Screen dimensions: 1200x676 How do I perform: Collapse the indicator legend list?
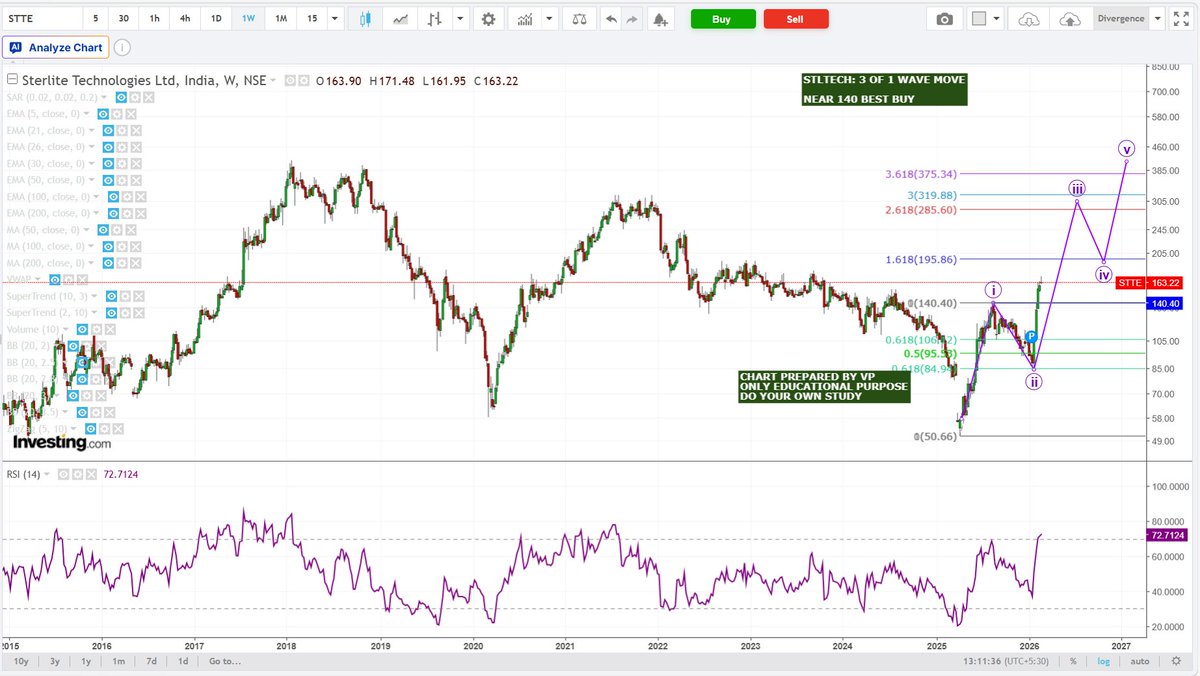click(12, 80)
